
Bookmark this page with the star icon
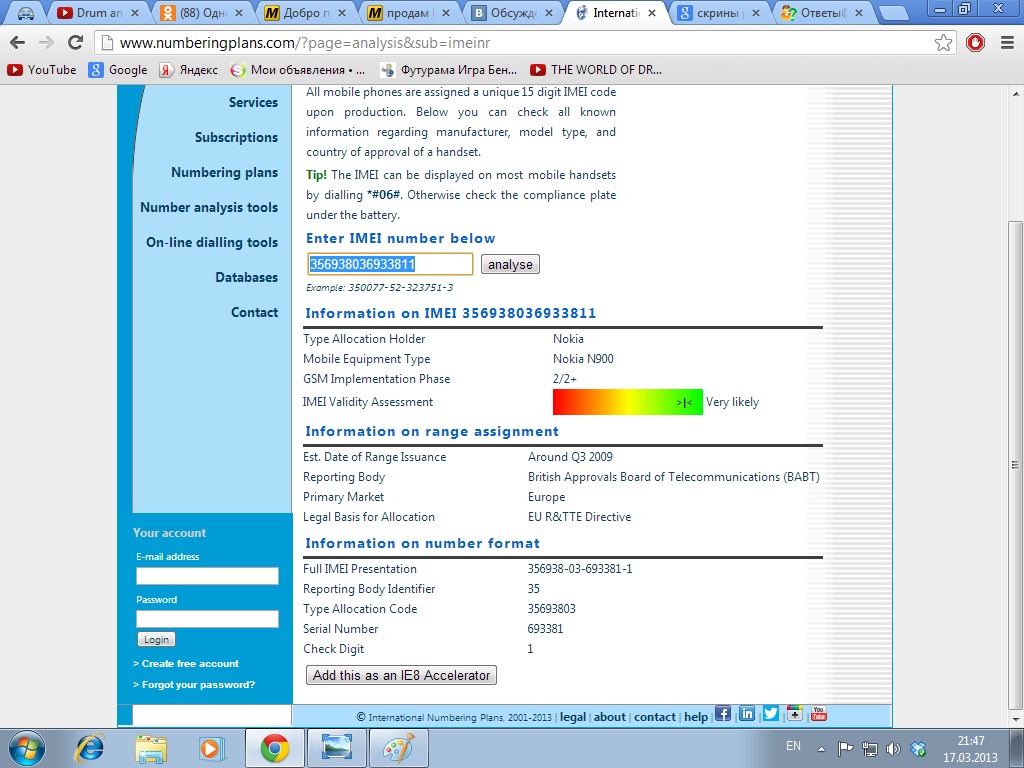pyautogui.click(x=943, y=43)
